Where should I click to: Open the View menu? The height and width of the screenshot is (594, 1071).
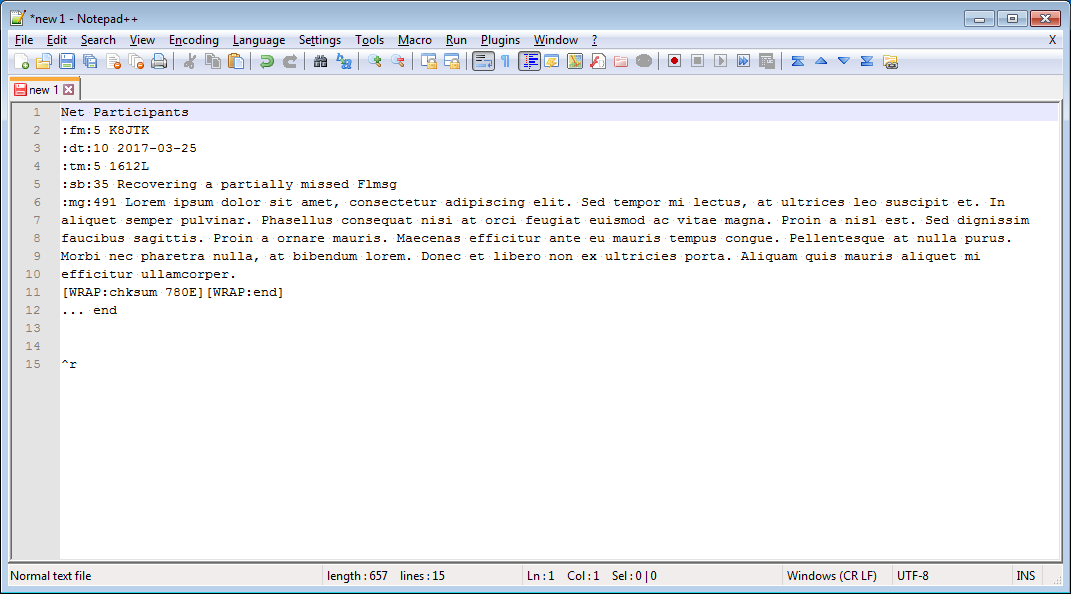click(x=142, y=40)
